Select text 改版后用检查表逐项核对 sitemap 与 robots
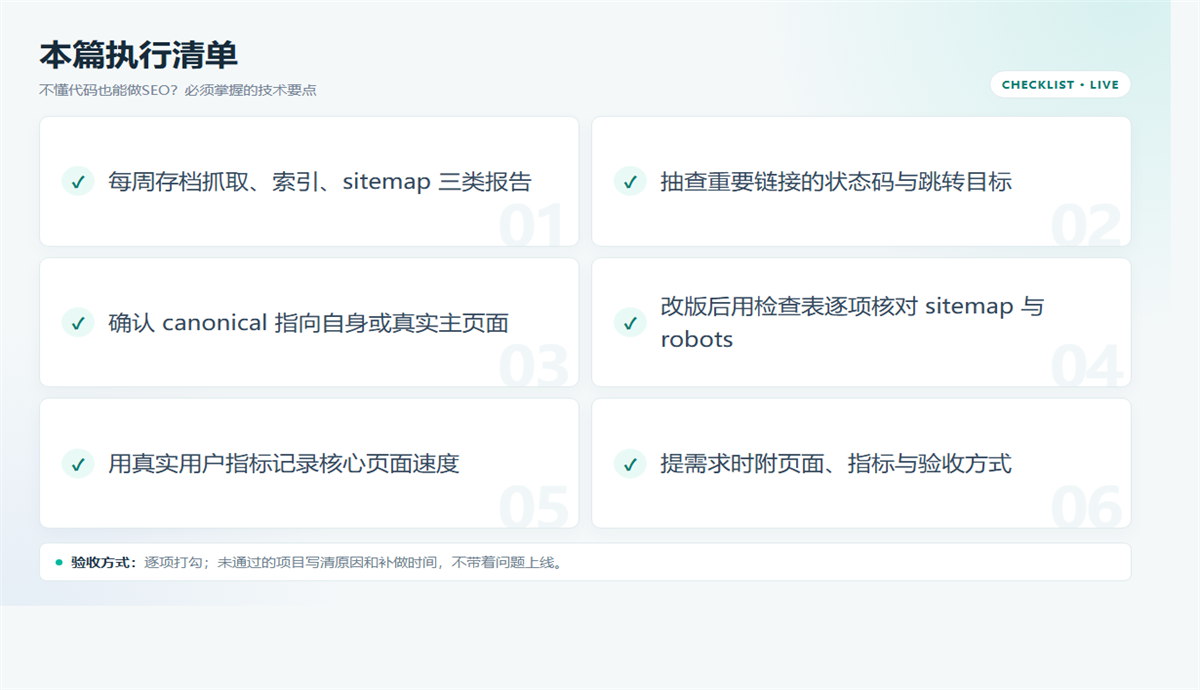The image size is (1200, 690). click(x=852, y=322)
